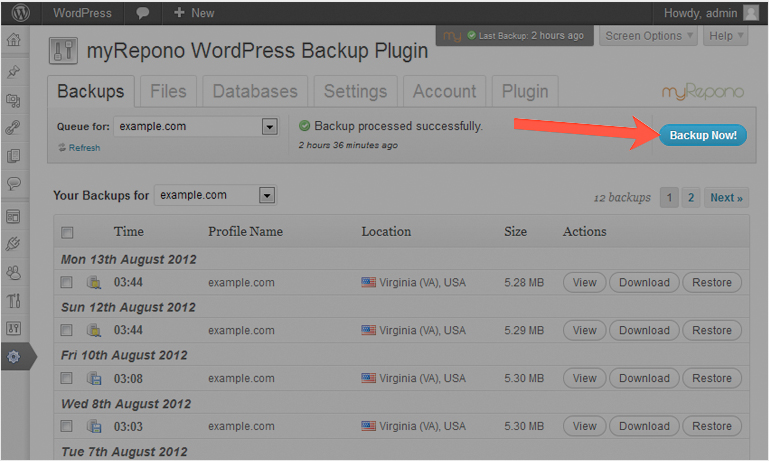The height and width of the screenshot is (461, 769).
Task: Open Comments speech bubble in sidebar
Action: click(x=14, y=184)
